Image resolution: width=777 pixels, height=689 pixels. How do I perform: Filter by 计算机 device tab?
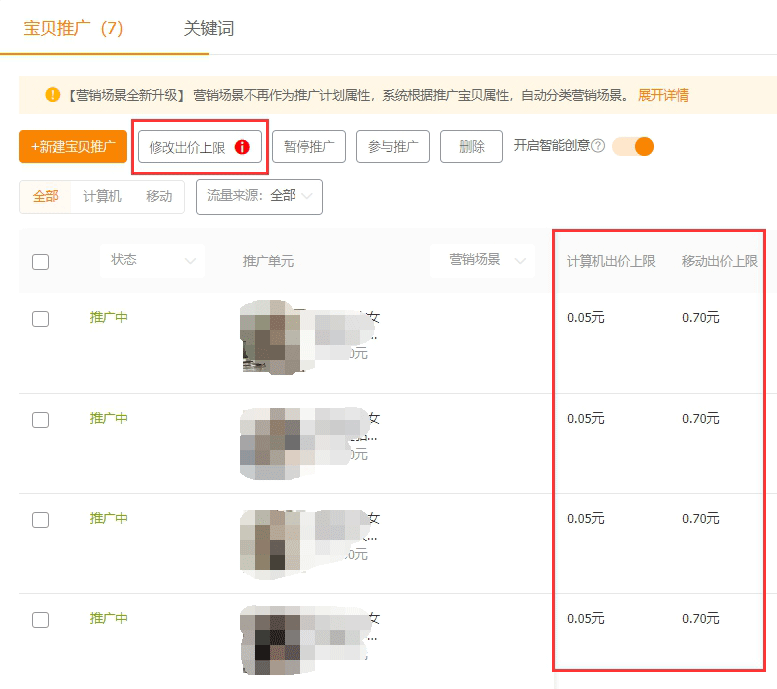[x=102, y=196]
